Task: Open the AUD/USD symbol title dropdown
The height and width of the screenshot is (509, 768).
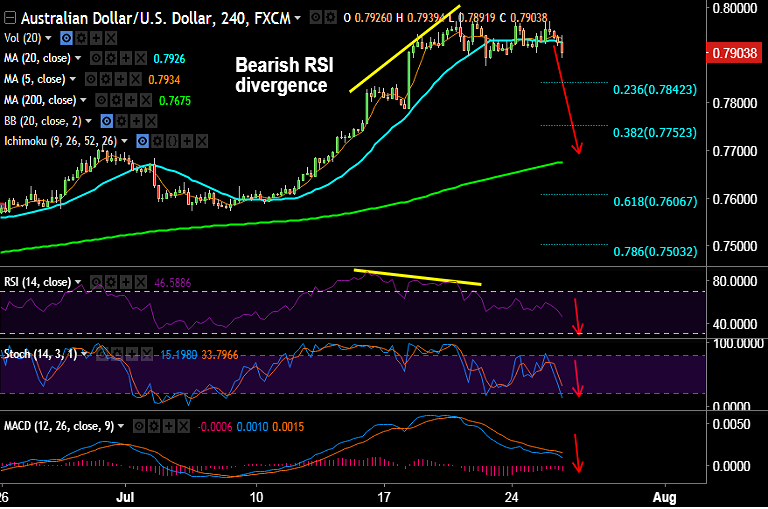Action: [297, 19]
